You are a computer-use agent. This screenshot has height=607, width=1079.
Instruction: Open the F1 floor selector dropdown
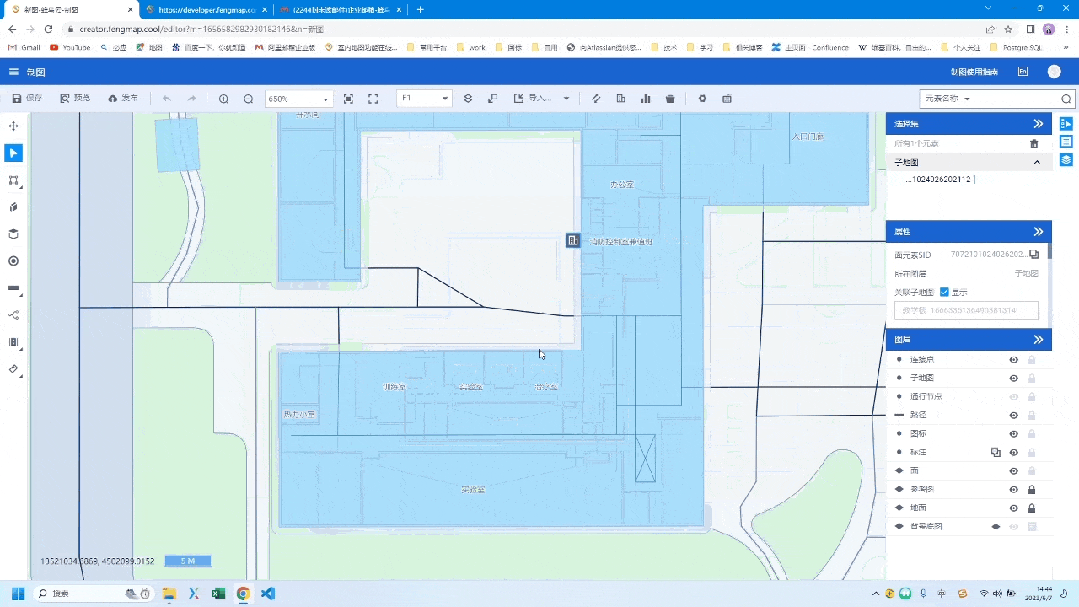point(424,98)
